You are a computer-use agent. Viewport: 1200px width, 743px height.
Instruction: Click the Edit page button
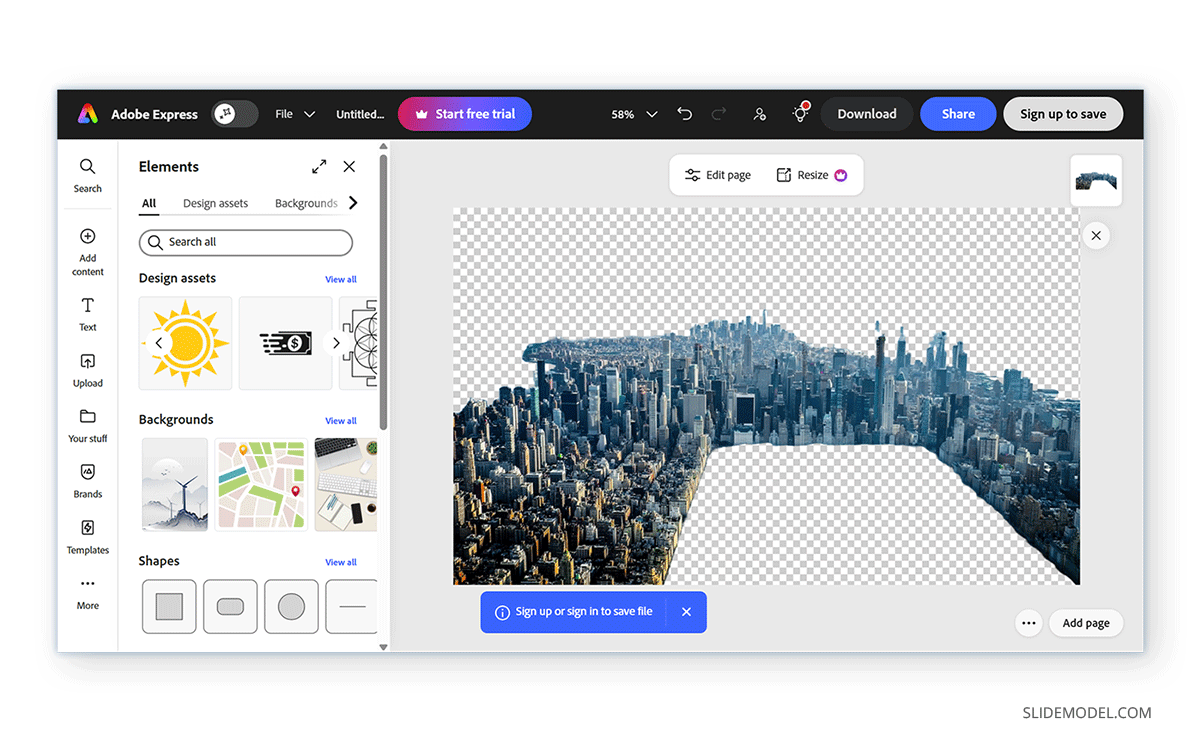[717, 175]
